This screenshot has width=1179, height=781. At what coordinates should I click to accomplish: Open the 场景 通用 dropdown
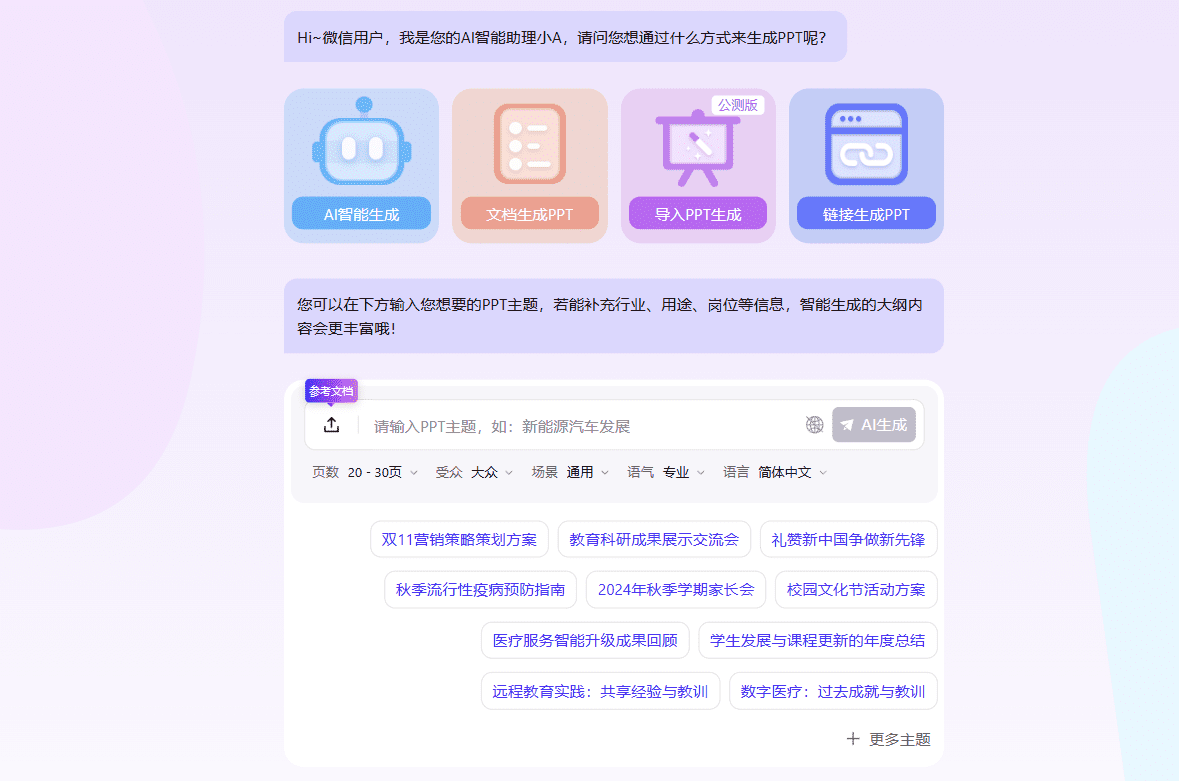pyautogui.click(x=570, y=472)
